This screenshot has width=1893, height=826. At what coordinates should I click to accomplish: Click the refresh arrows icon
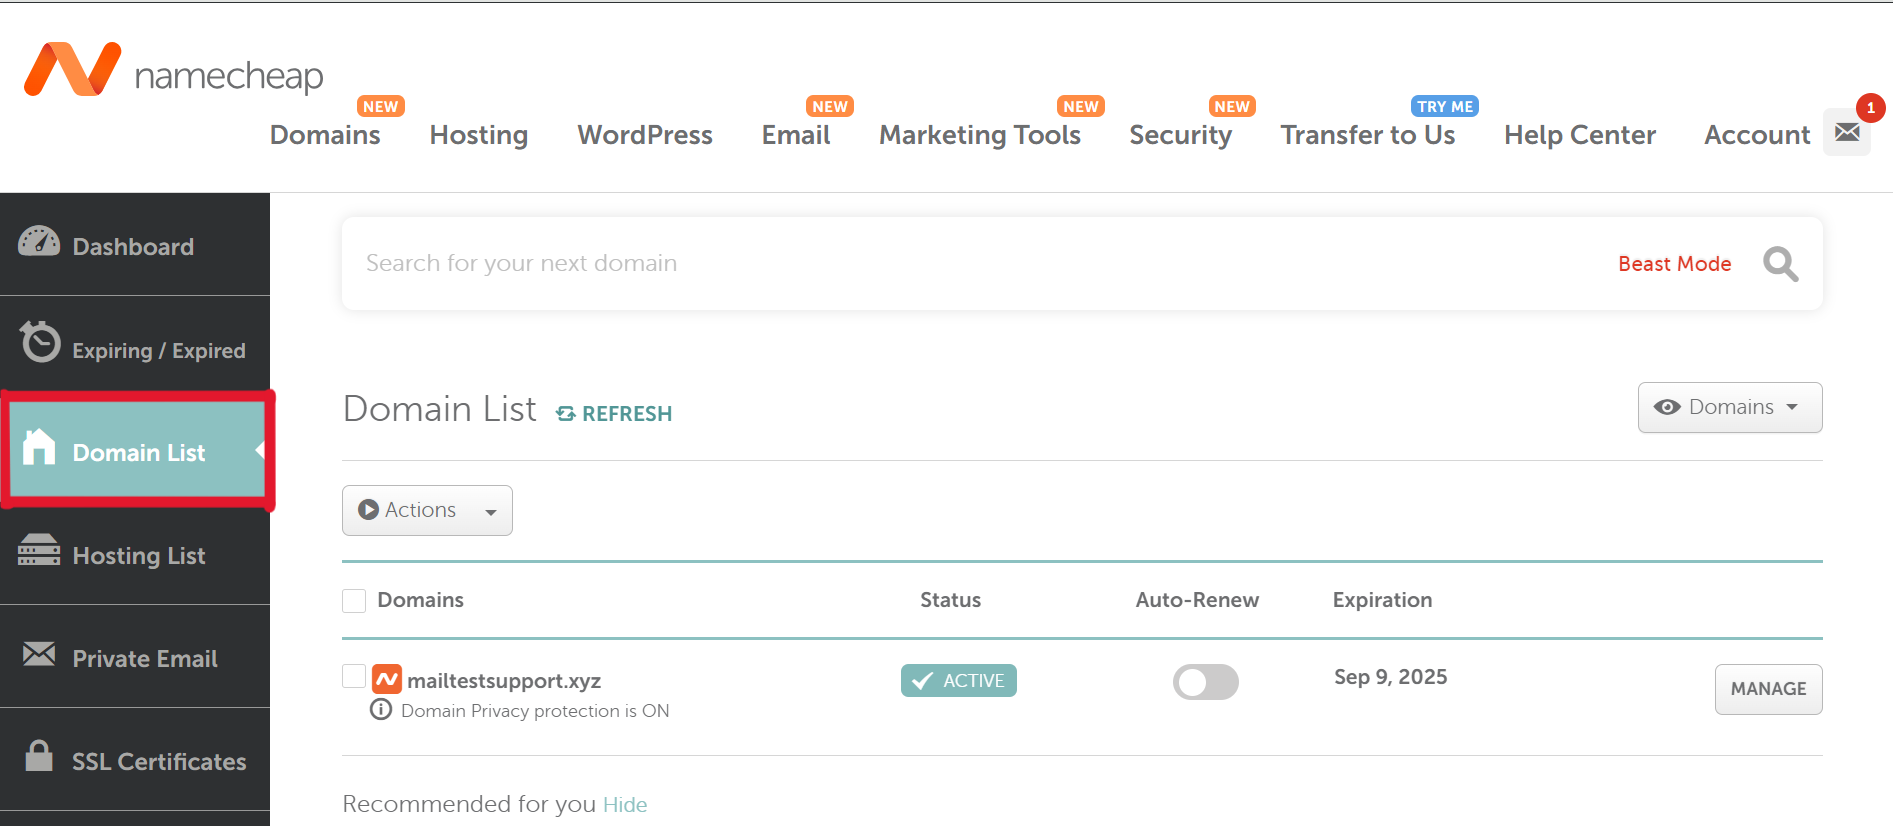click(x=566, y=414)
